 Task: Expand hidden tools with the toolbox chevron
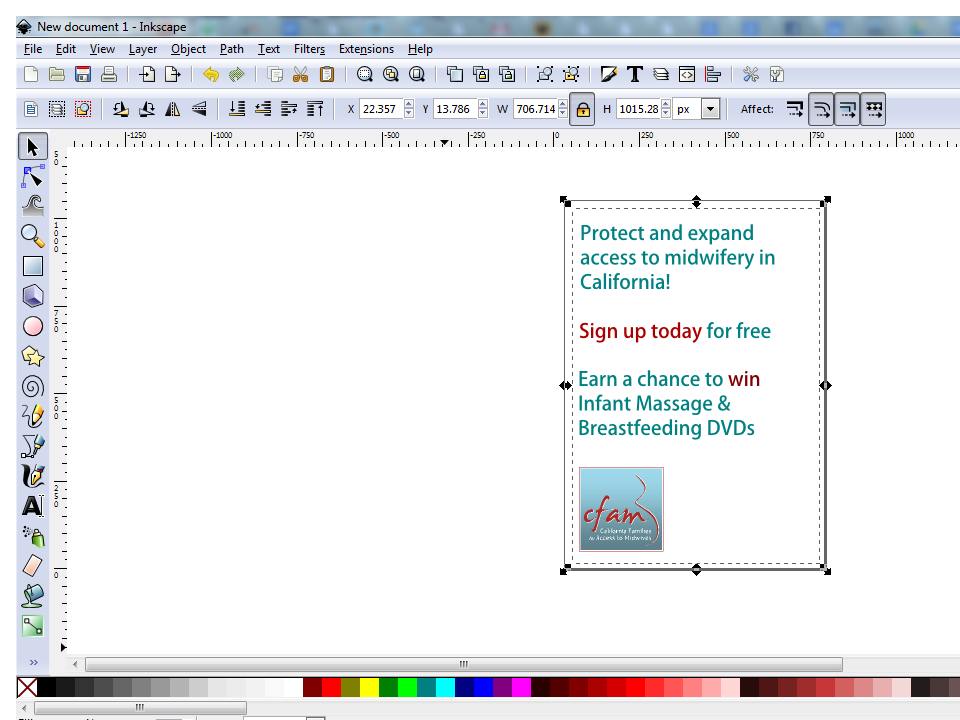pos(33,662)
